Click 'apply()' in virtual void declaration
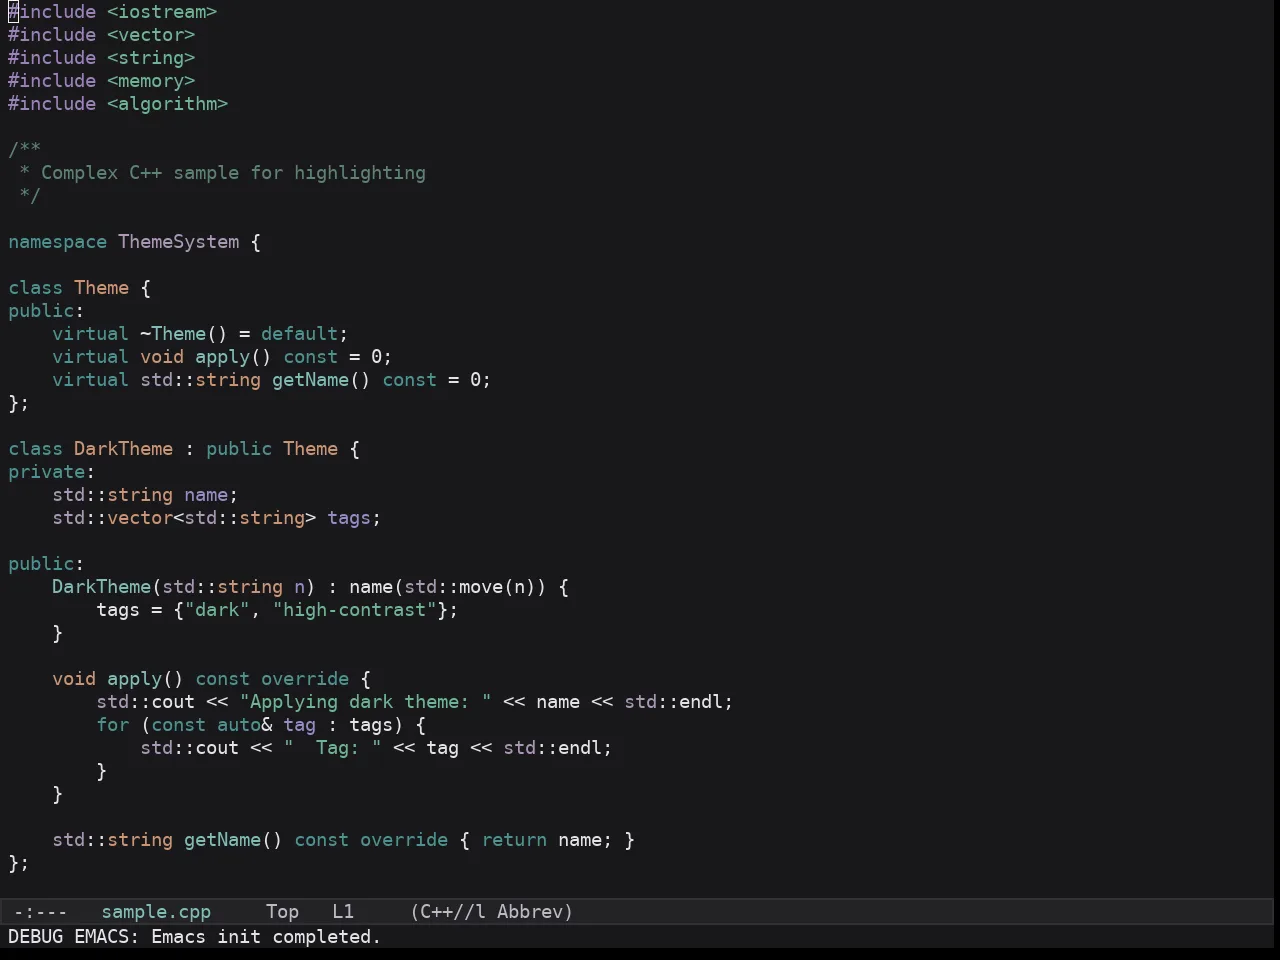Image resolution: width=1280 pixels, height=960 pixels. [233, 357]
